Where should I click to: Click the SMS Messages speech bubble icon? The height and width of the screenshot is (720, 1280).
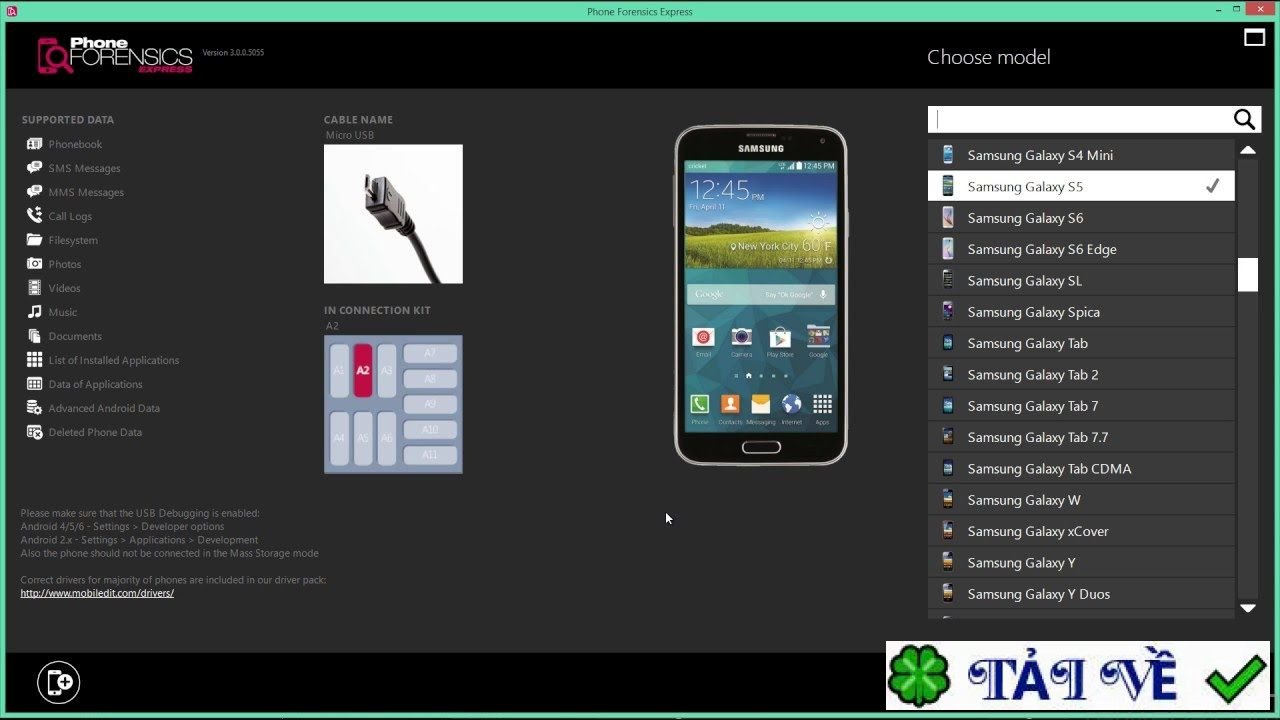[x=34, y=168]
